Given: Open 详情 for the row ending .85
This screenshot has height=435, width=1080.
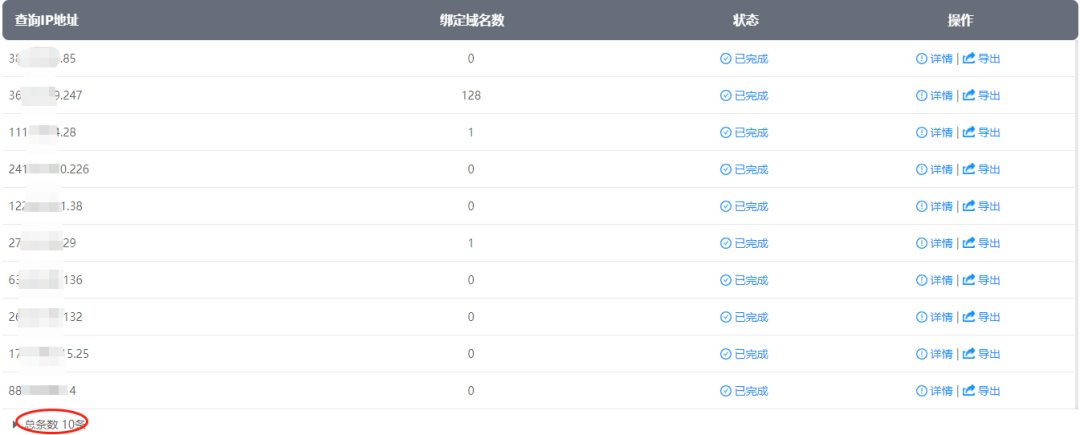Looking at the screenshot, I should click(942, 59).
